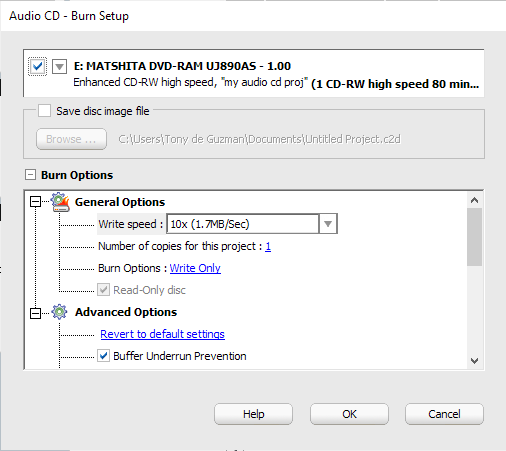The height and width of the screenshot is (451, 506).
Task: Select the General Options heading
Action: click(x=120, y=202)
